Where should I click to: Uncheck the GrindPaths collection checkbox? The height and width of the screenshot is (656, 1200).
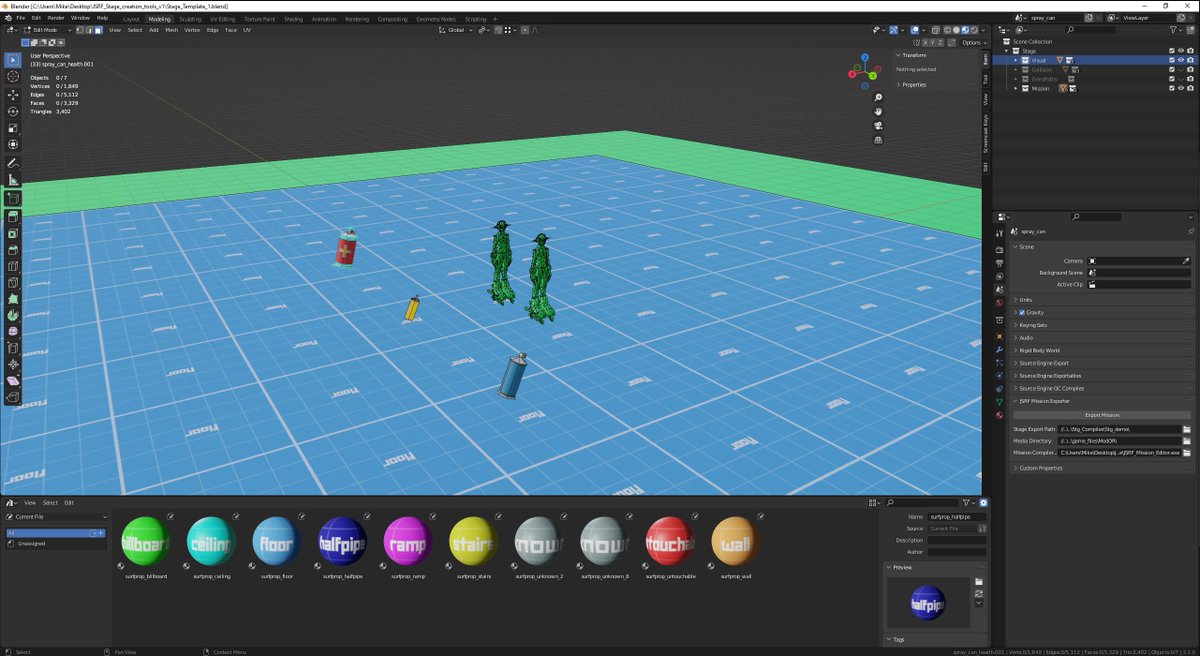click(1172, 79)
